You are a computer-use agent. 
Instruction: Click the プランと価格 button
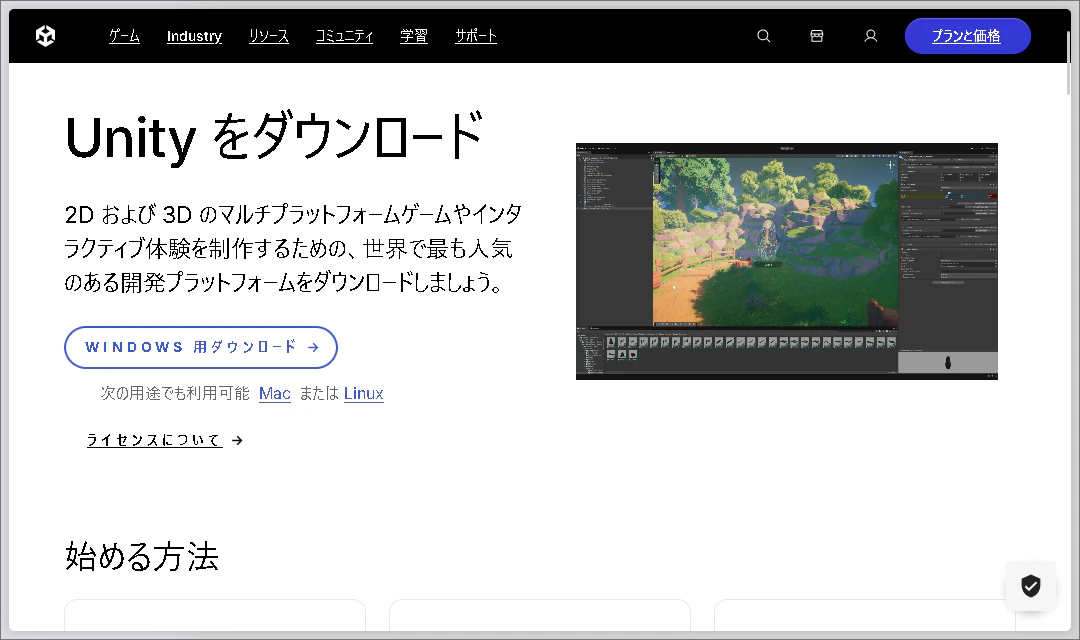[x=967, y=36]
